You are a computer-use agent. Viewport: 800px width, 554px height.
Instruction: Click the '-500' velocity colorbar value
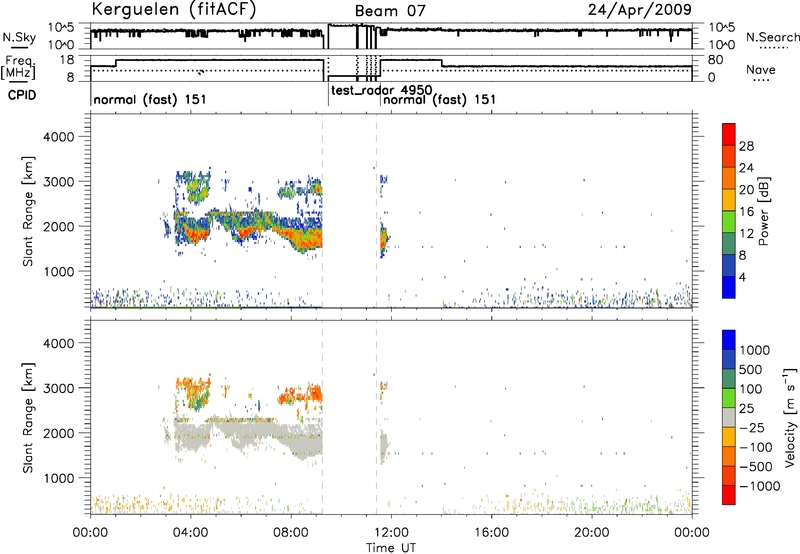[x=756, y=466]
